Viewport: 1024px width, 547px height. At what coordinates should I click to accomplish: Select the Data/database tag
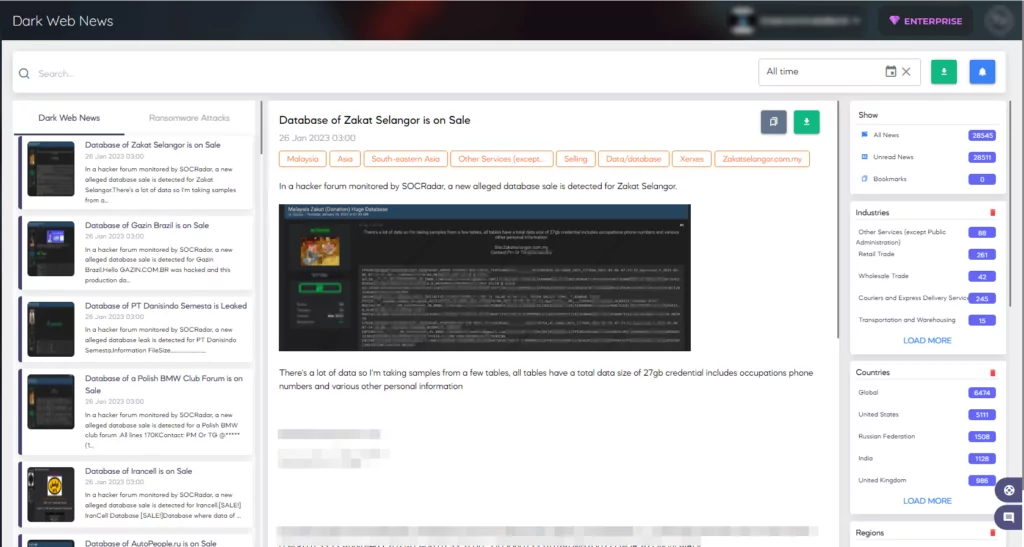pos(633,159)
